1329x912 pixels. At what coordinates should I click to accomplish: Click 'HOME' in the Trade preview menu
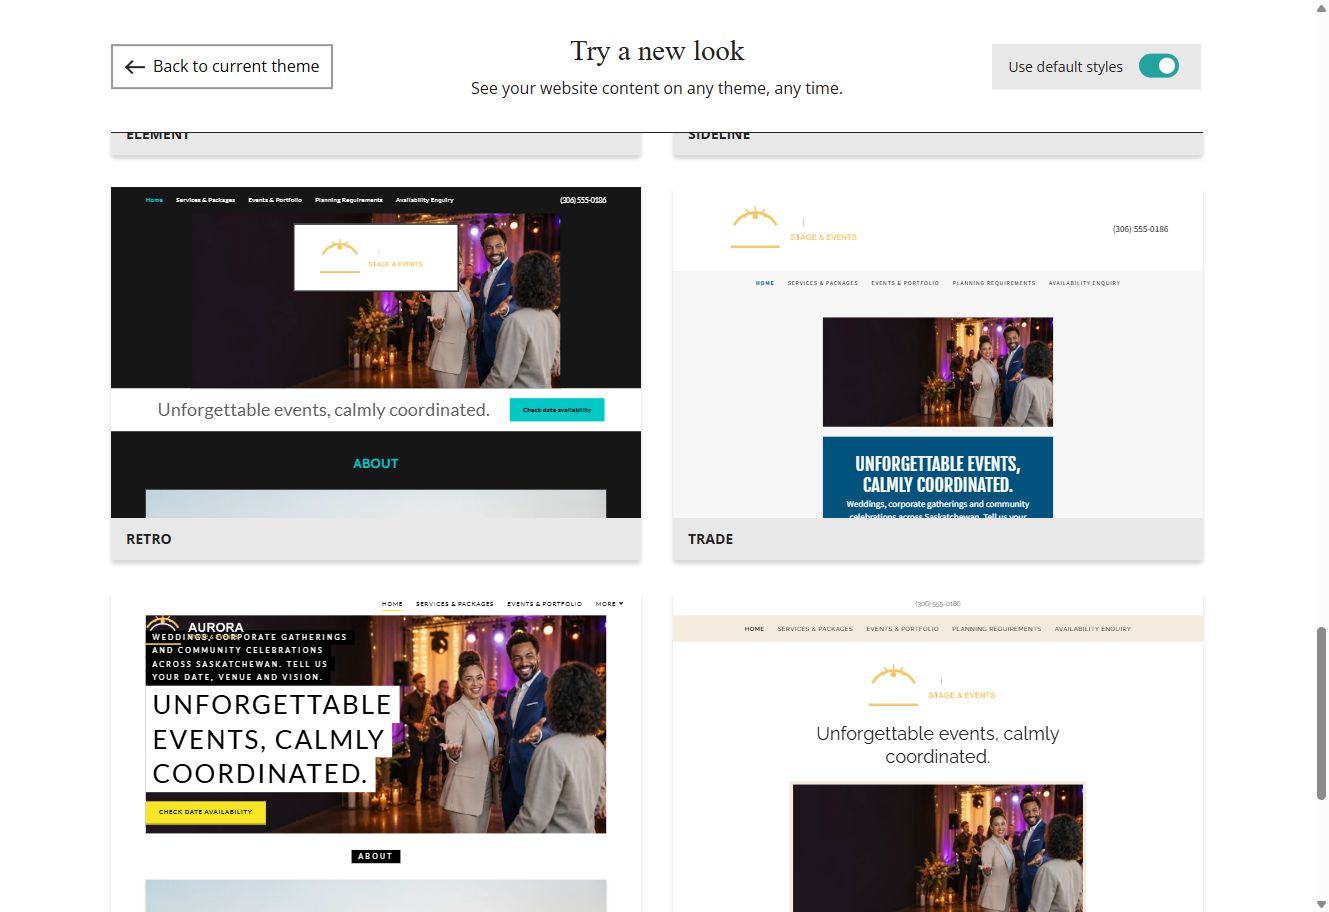765,283
